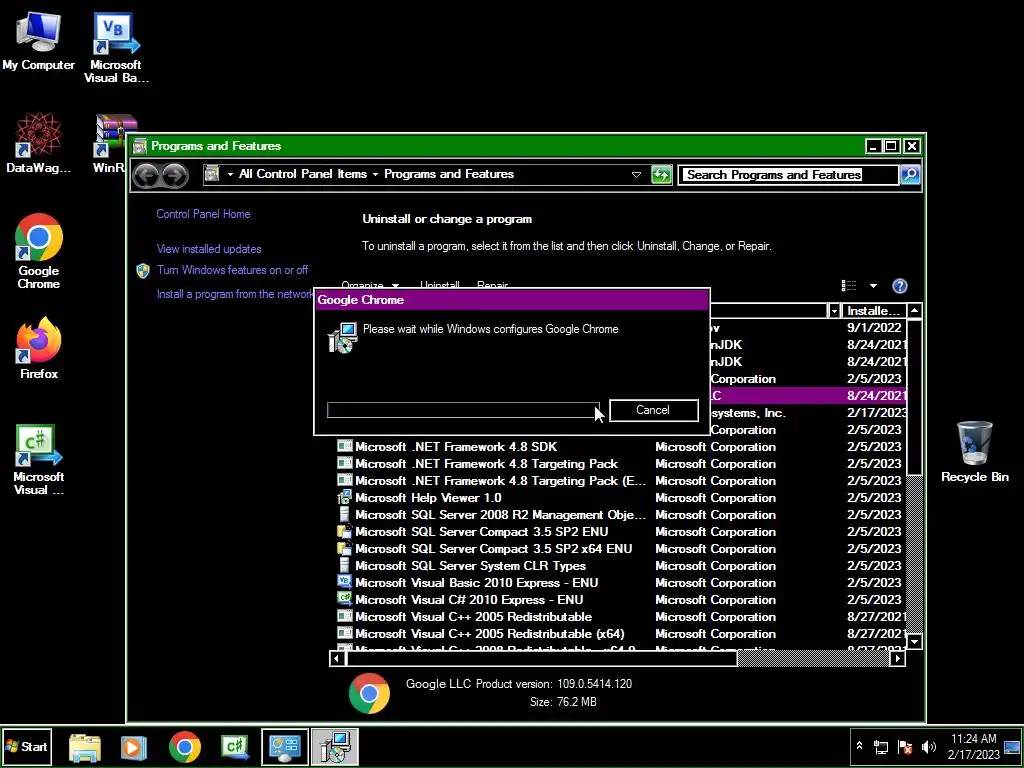The width and height of the screenshot is (1024, 768).
Task: Select Windows Installer taskbar button
Action: (x=334, y=747)
